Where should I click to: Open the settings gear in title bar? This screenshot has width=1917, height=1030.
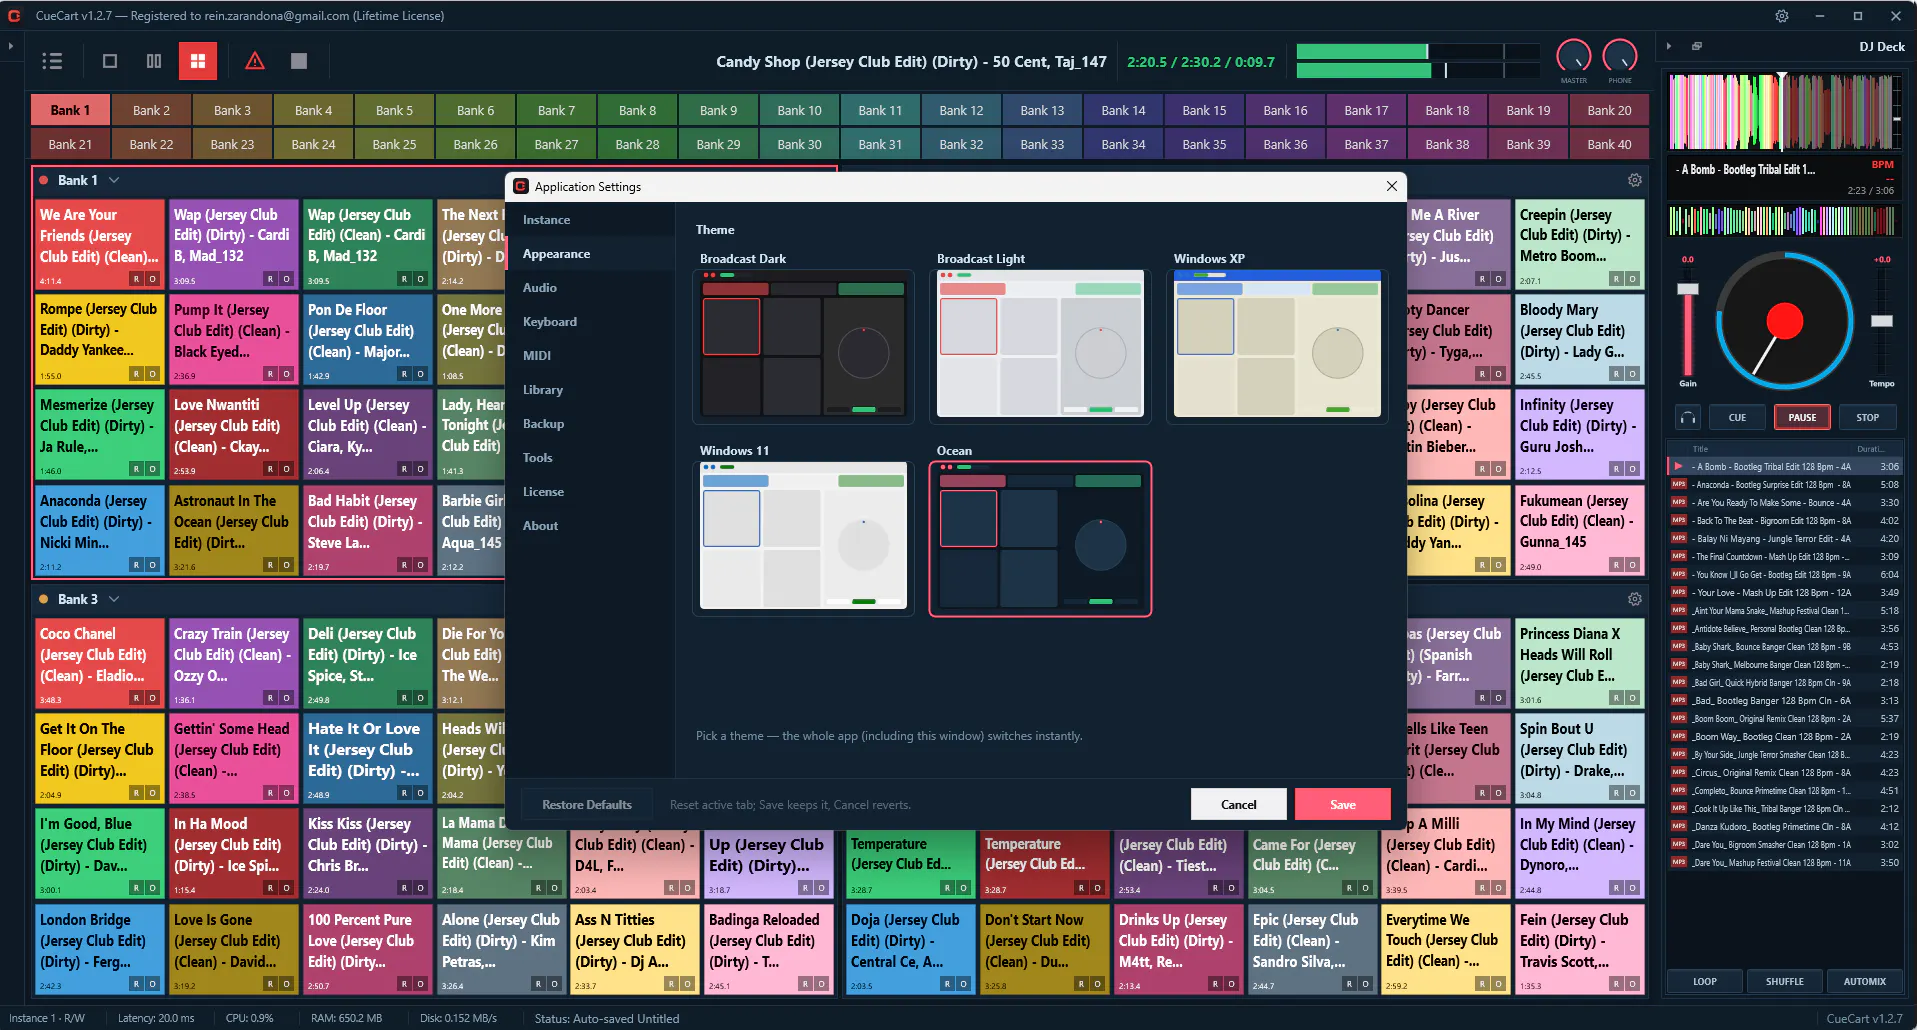[1782, 16]
